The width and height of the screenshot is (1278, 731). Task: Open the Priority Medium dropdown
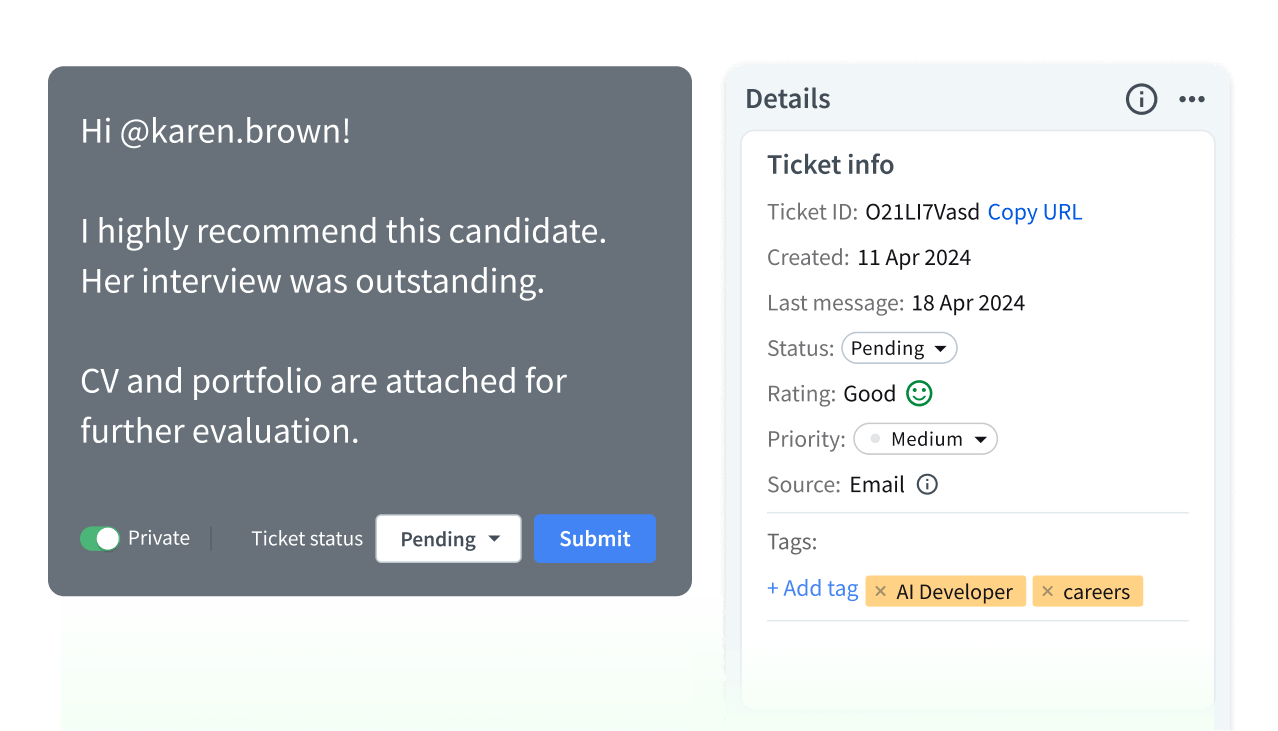click(x=925, y=438)
